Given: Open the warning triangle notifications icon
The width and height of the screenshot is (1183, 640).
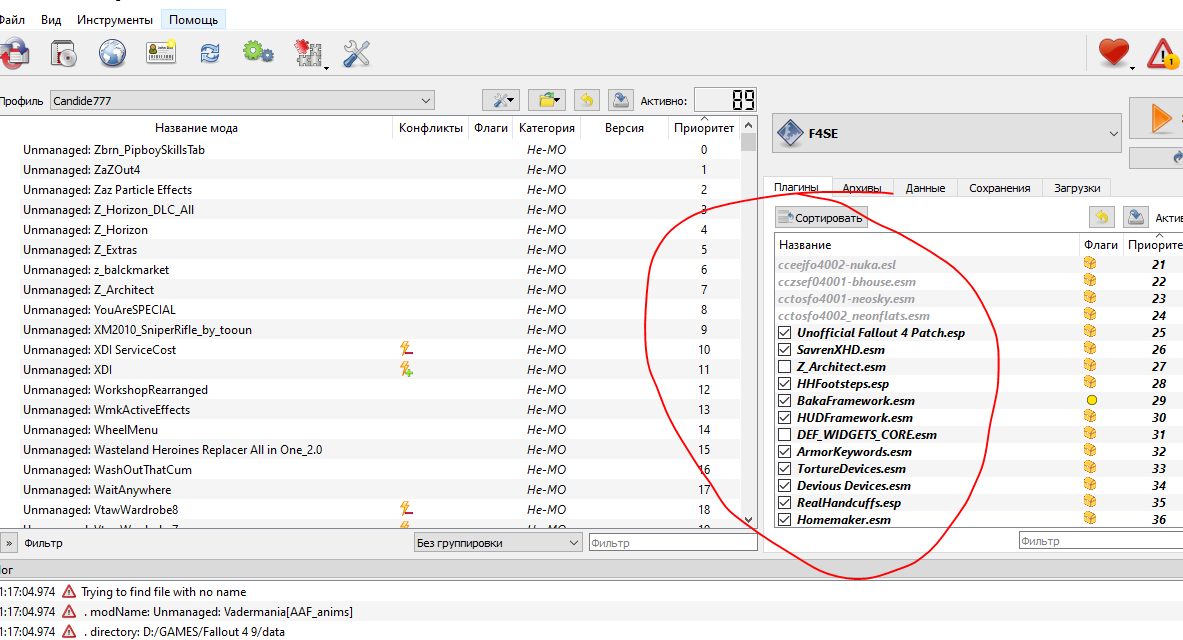Looking at the screenshot, I should 1162,53.
